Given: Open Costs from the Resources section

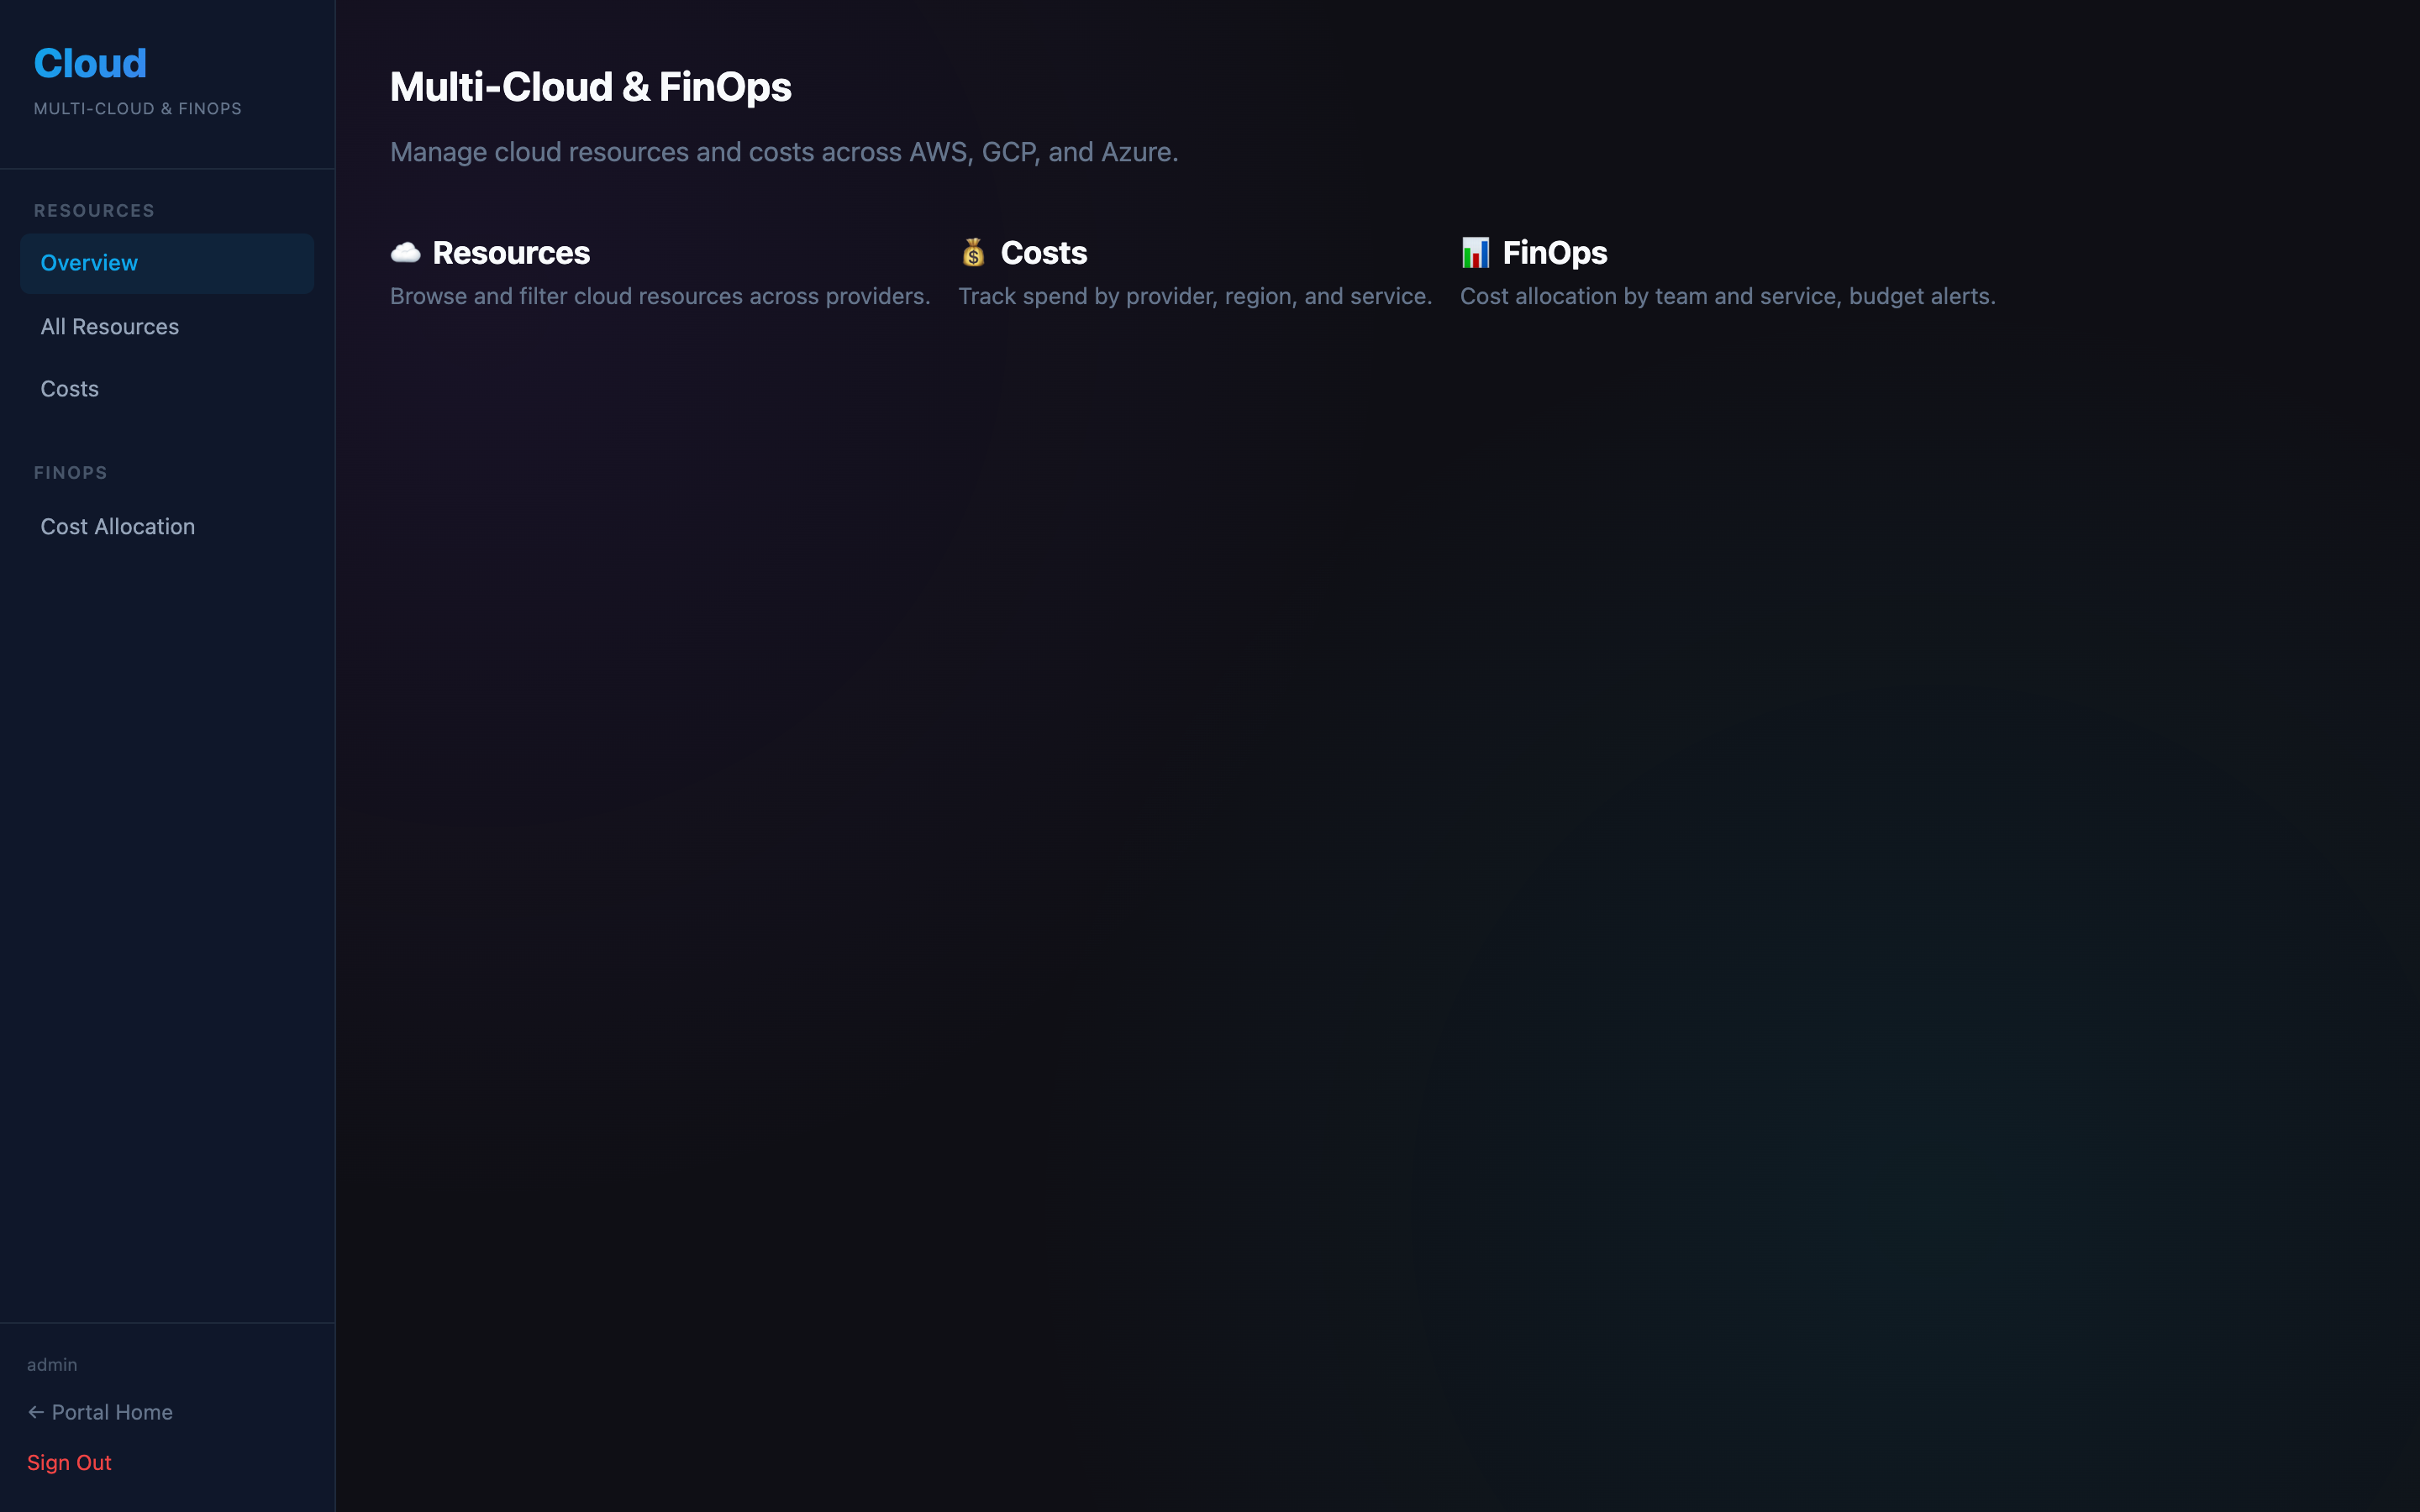Looking at the screenshot, I should 68,388.
